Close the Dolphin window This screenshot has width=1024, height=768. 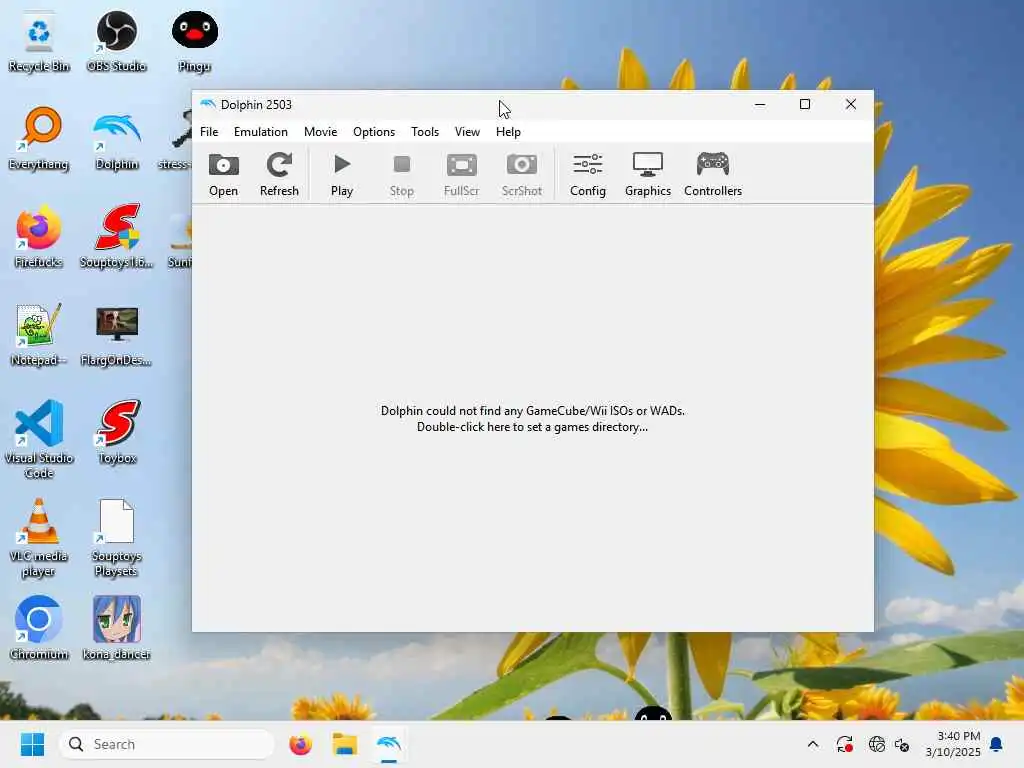tap(851, 104)
